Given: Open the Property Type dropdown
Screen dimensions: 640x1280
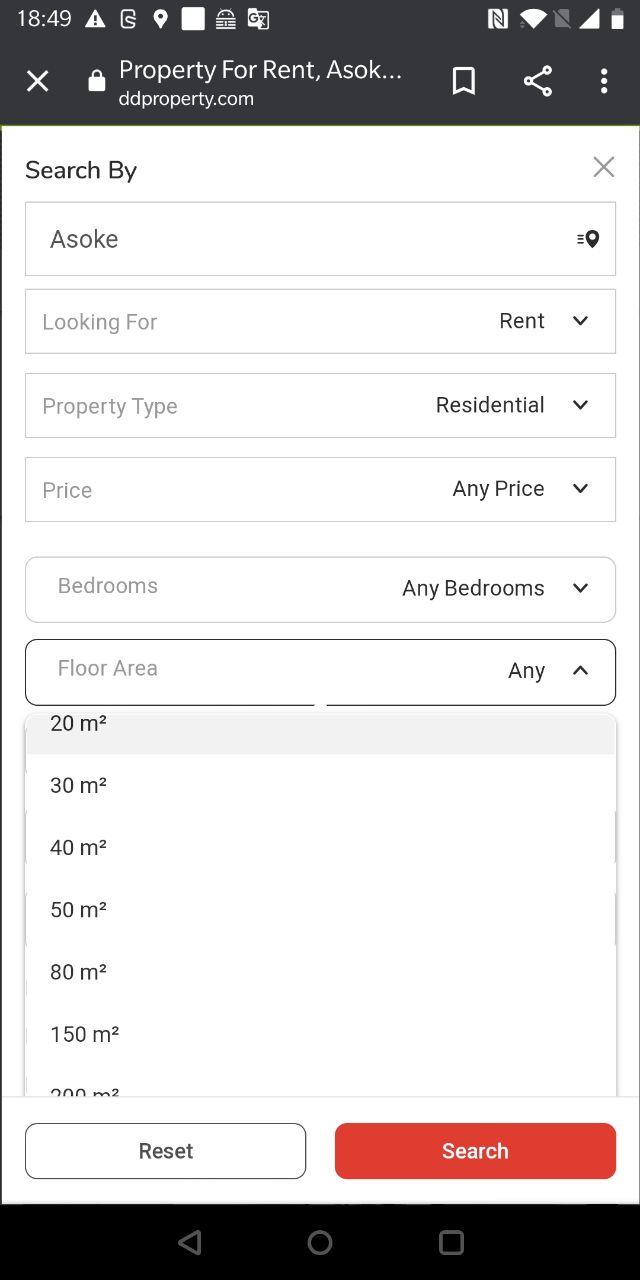Looking at the screenshot, I should (320, 405).
